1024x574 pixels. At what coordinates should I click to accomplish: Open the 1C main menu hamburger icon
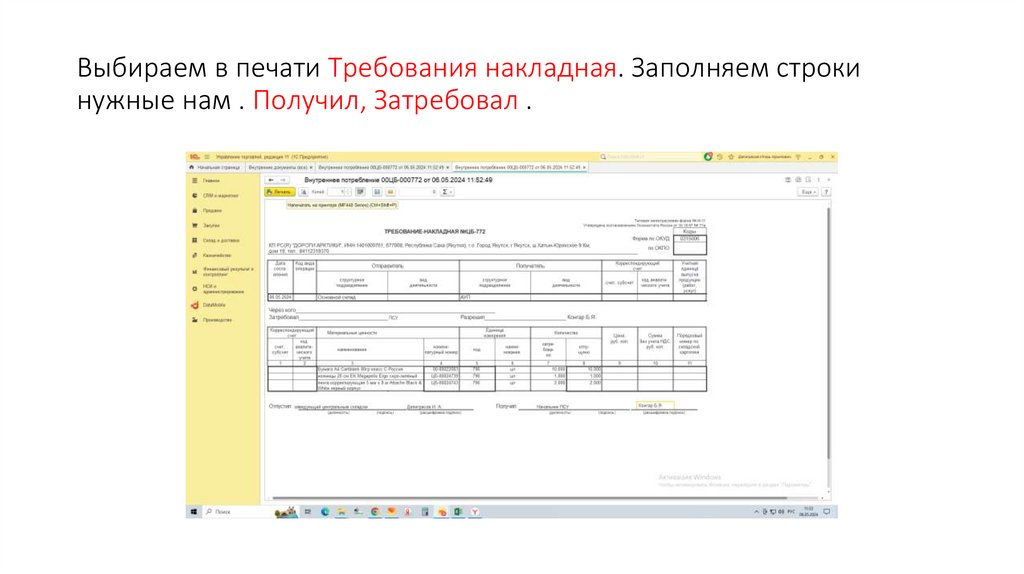[x=207, y=157]
